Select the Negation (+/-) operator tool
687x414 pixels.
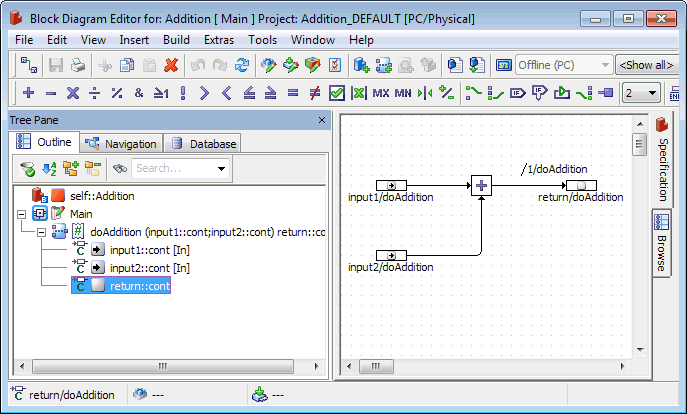point(447,93)
